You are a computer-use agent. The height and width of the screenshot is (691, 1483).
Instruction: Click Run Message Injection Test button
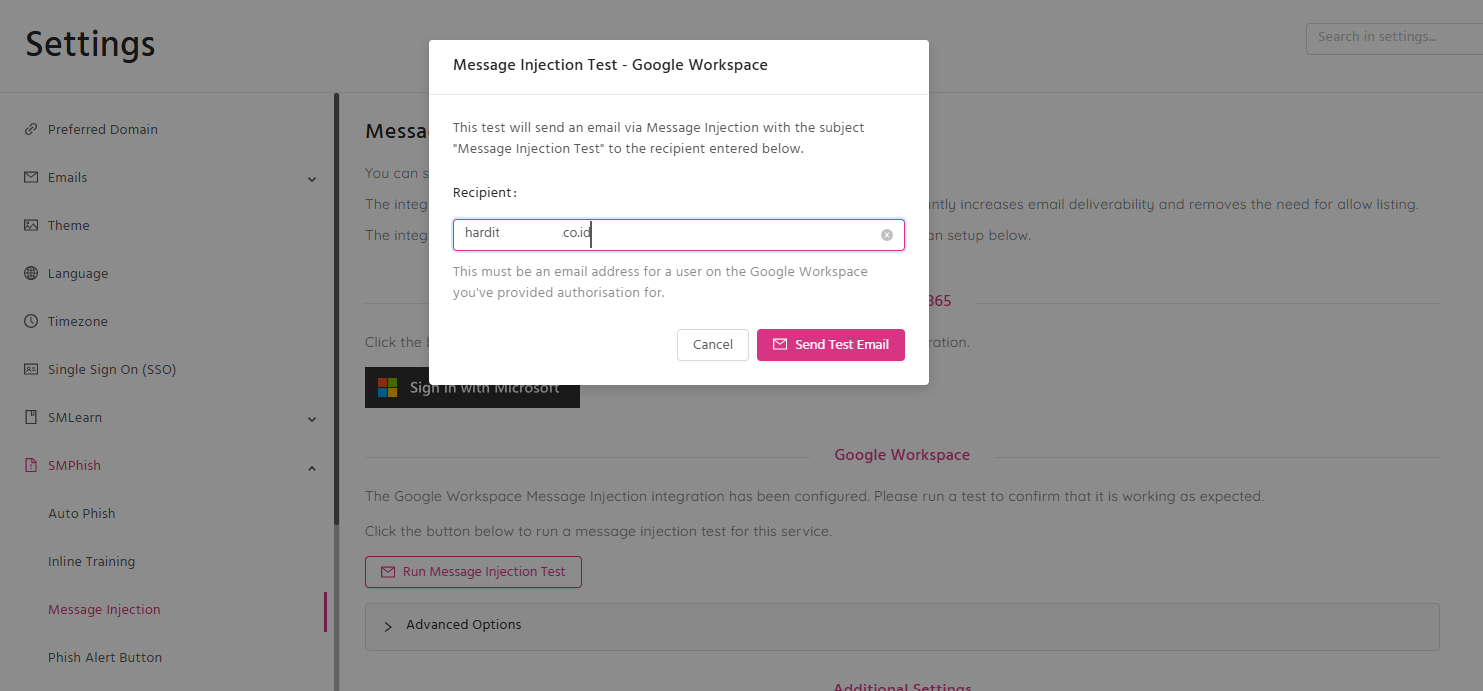(473, 572)
